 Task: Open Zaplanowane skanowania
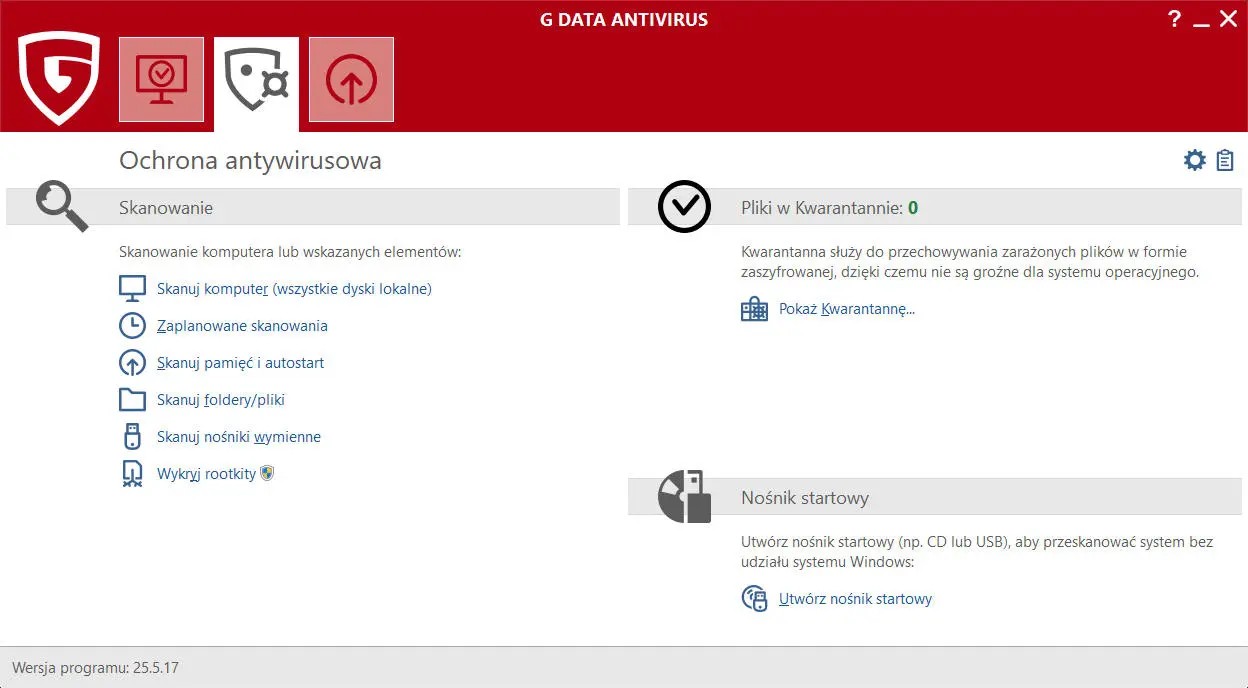(242, 326)
